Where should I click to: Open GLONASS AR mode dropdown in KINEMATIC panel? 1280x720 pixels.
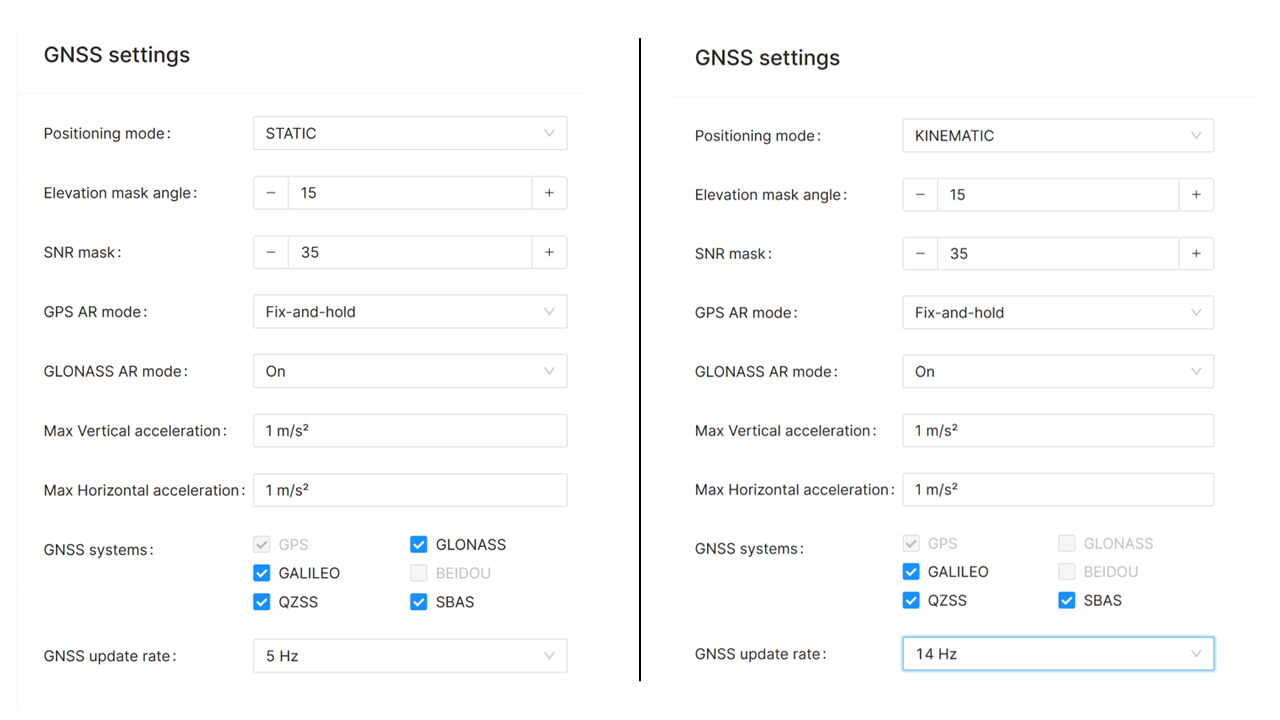[x=1058, y=372]
